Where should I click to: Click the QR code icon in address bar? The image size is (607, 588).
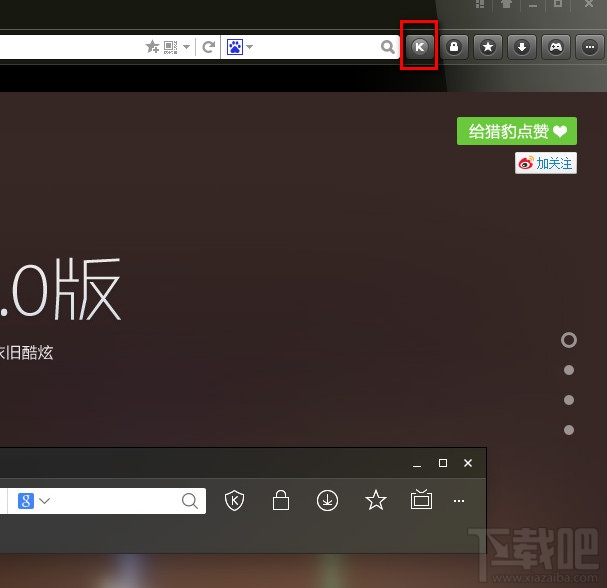pos(170,47)
